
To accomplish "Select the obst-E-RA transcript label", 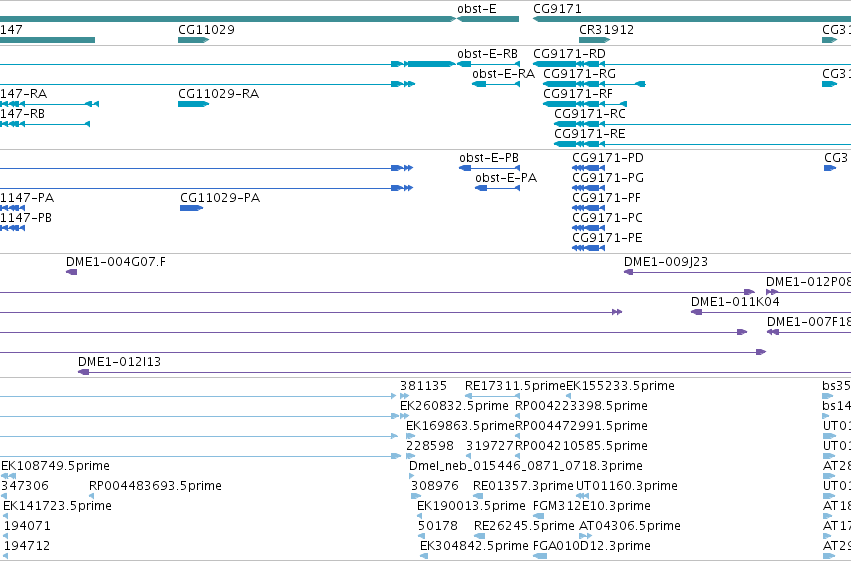I will point(503,74).
